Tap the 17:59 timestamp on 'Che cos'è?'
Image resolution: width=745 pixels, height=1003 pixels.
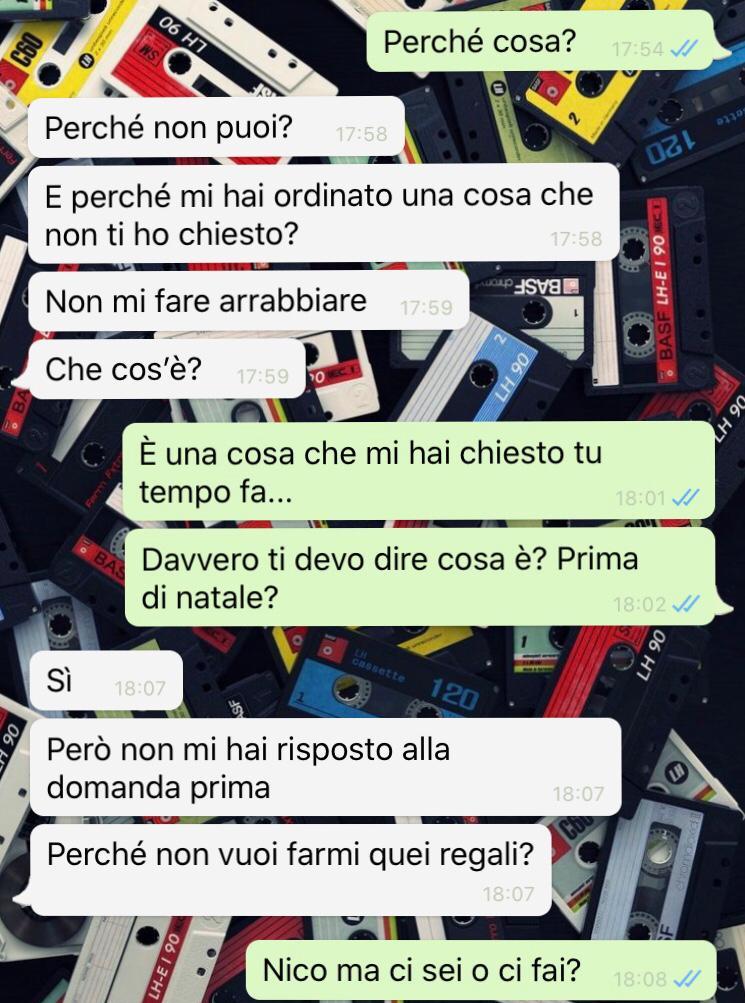point(263,376)
